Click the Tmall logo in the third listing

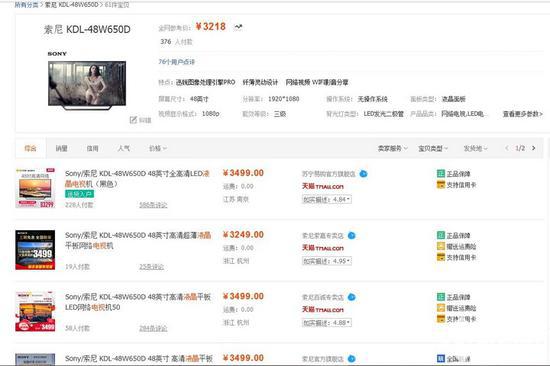coord(323,310)
